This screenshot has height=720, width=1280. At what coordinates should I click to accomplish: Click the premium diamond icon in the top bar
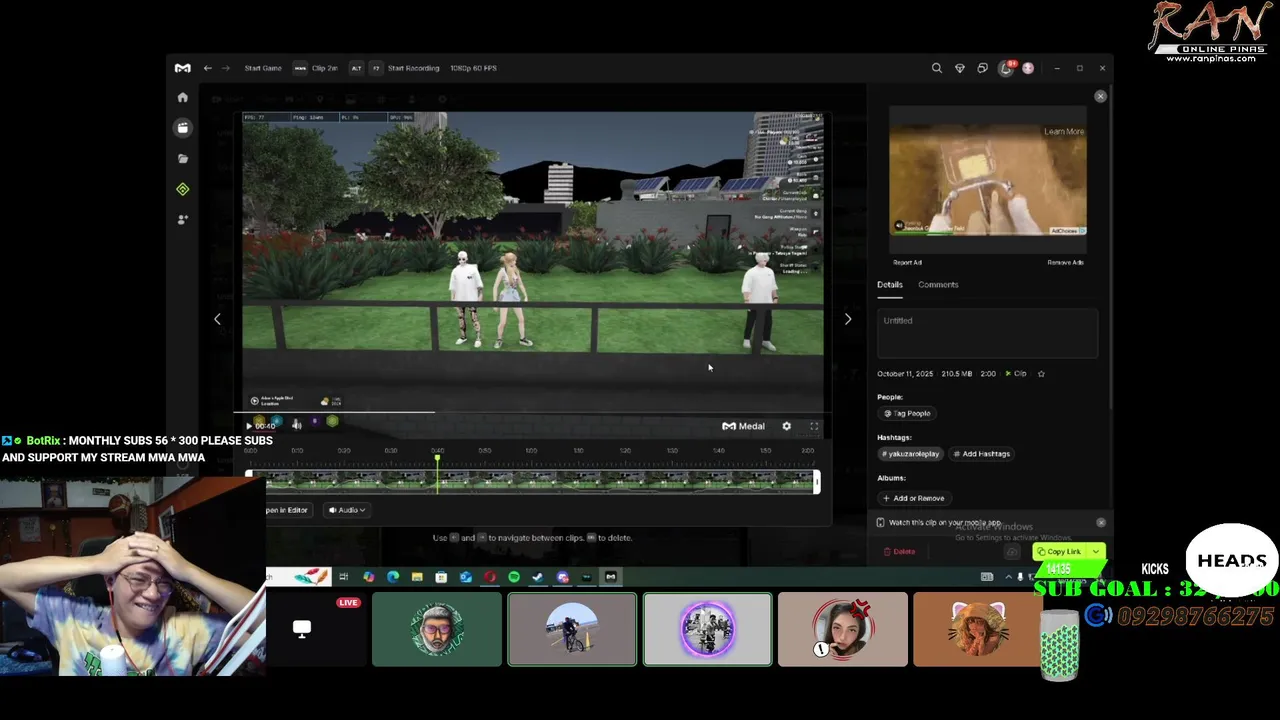[x=960, y=68]
